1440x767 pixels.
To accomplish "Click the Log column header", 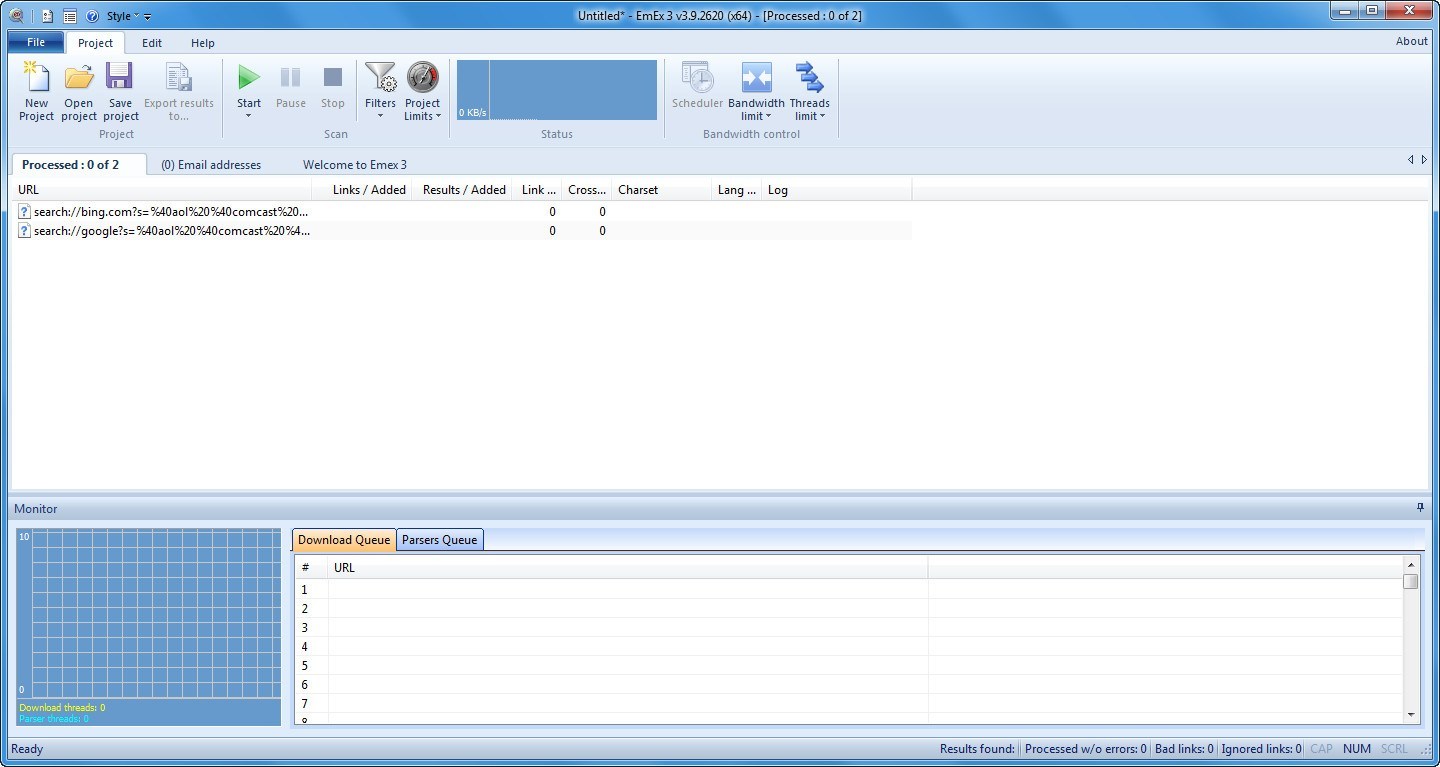I will coord(836,190).
